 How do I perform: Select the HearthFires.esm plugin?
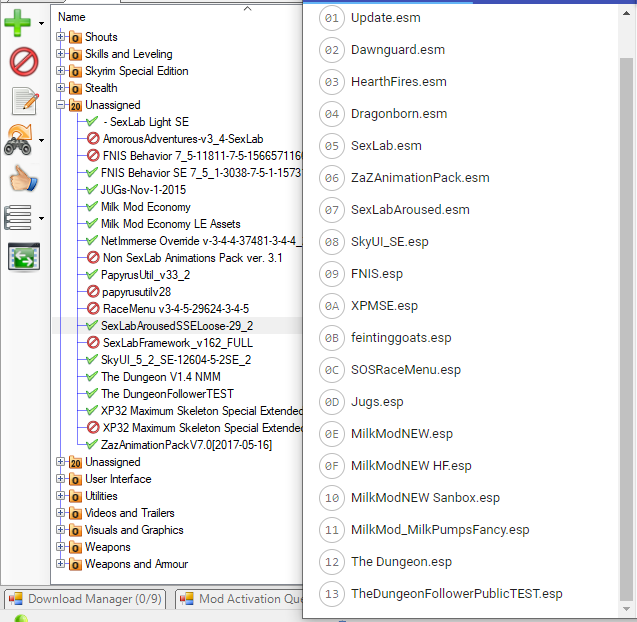pos(399,82)
